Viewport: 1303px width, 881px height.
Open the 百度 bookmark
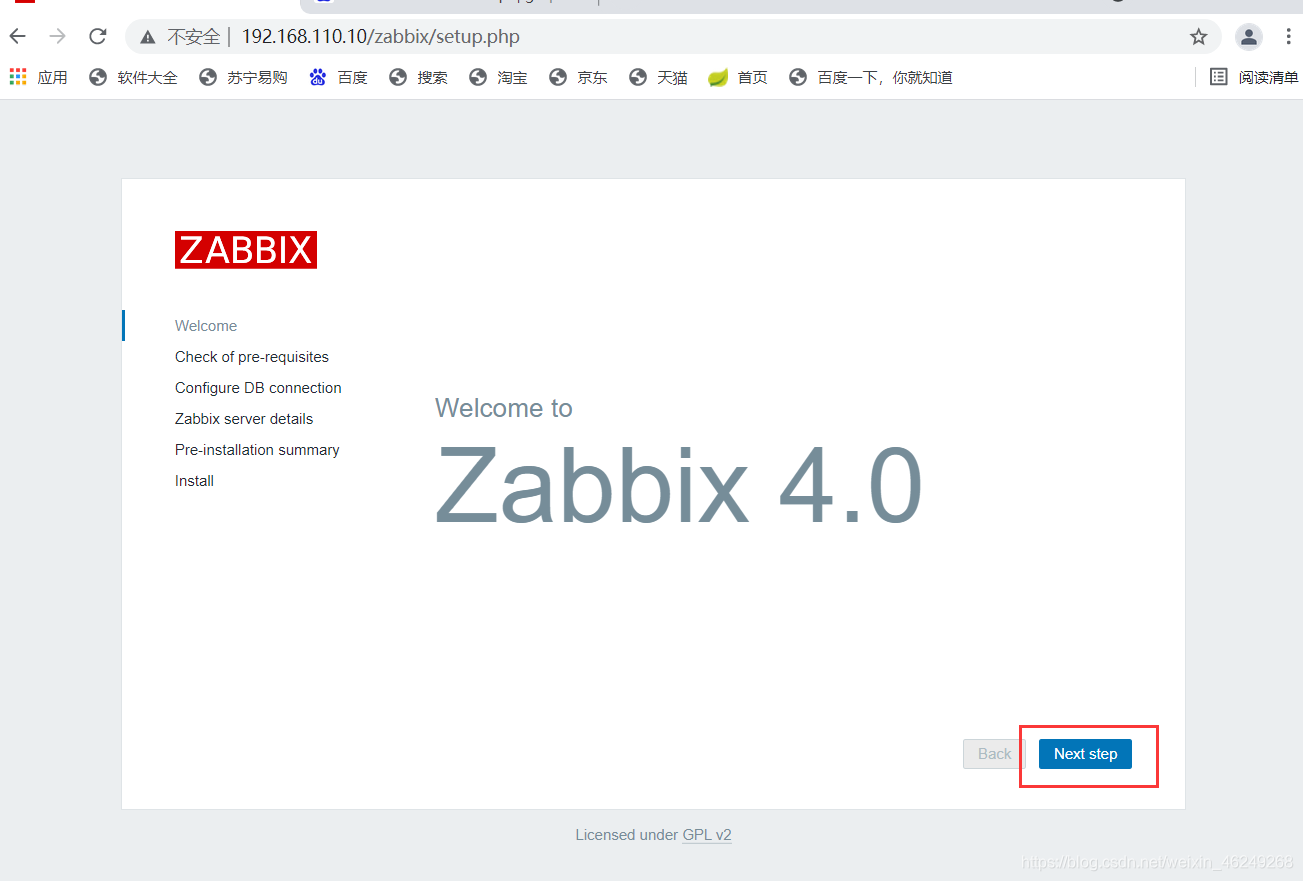(x=338, y=77)
